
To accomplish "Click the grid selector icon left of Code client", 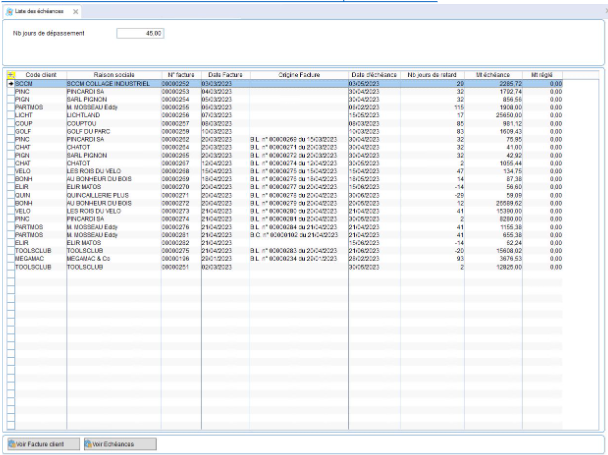I will (10, 74).
